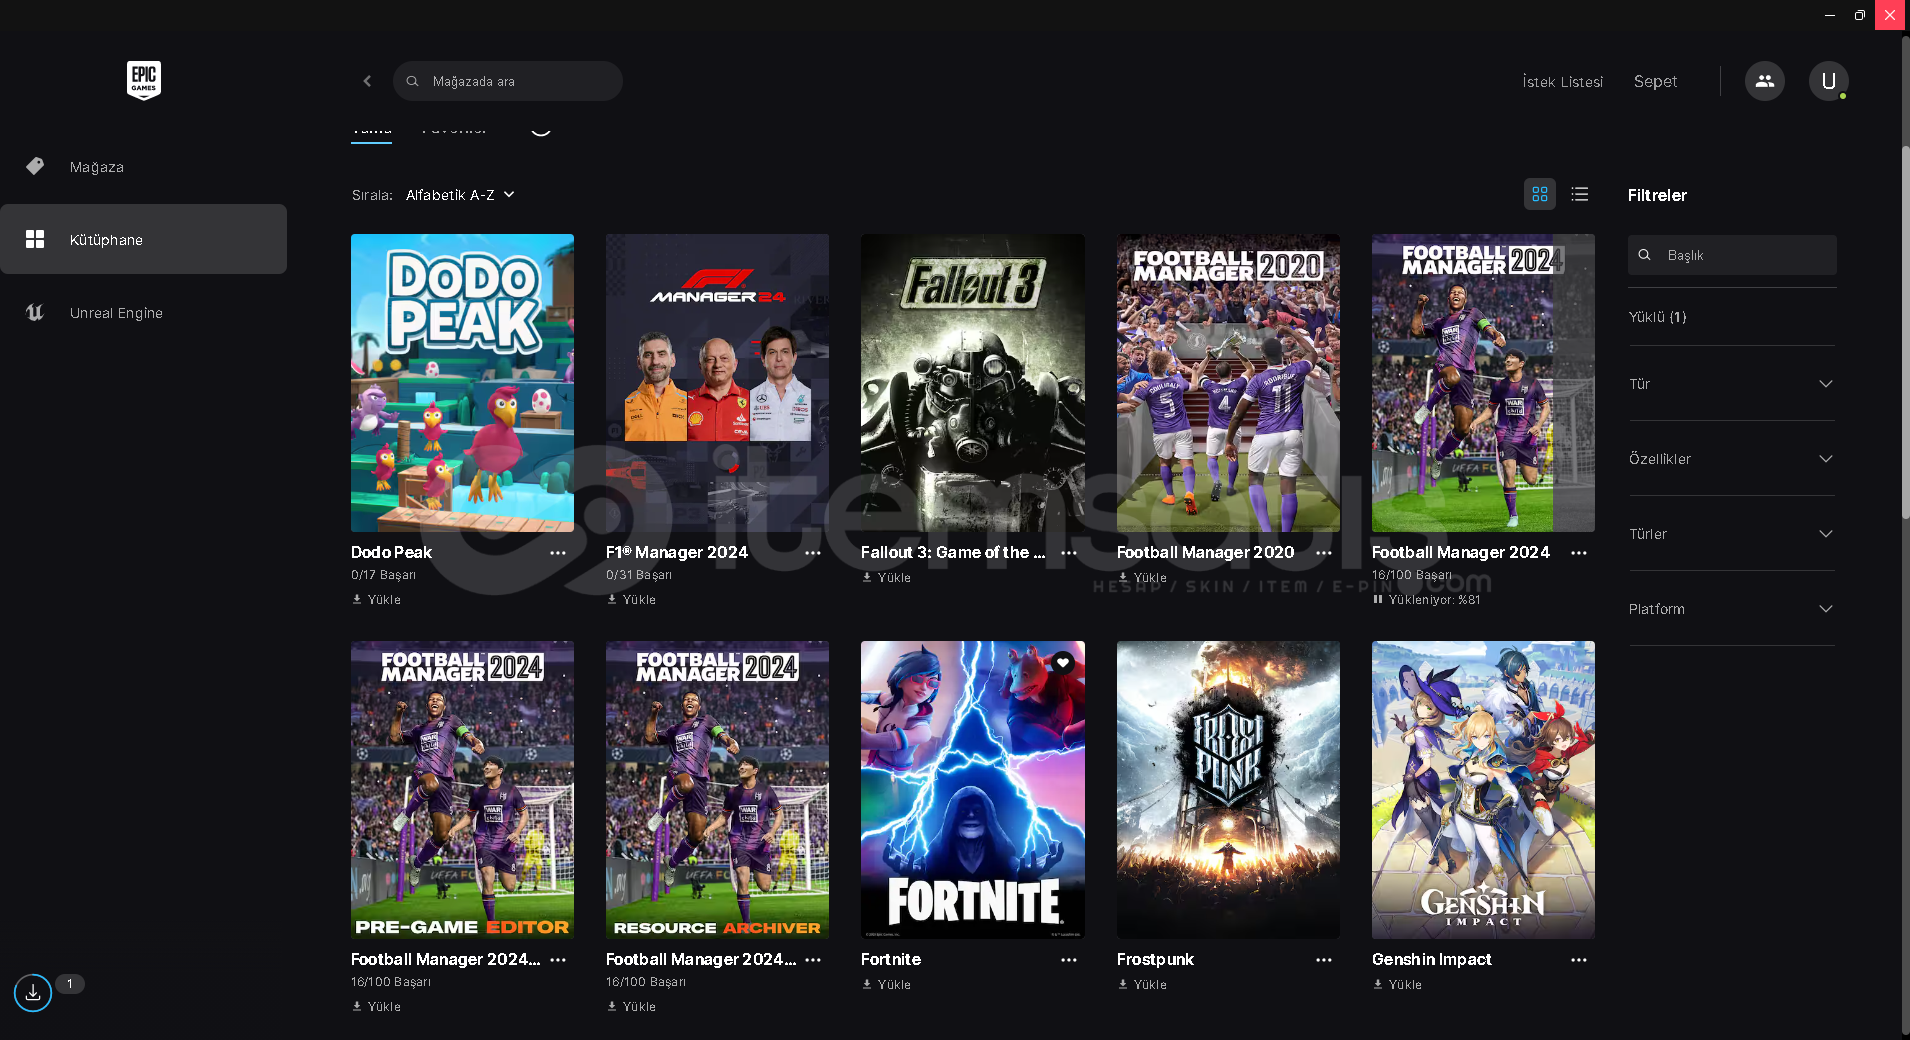Expand the Türler filter
Screen dimensions: 1910x1040
coord(1732,534)
